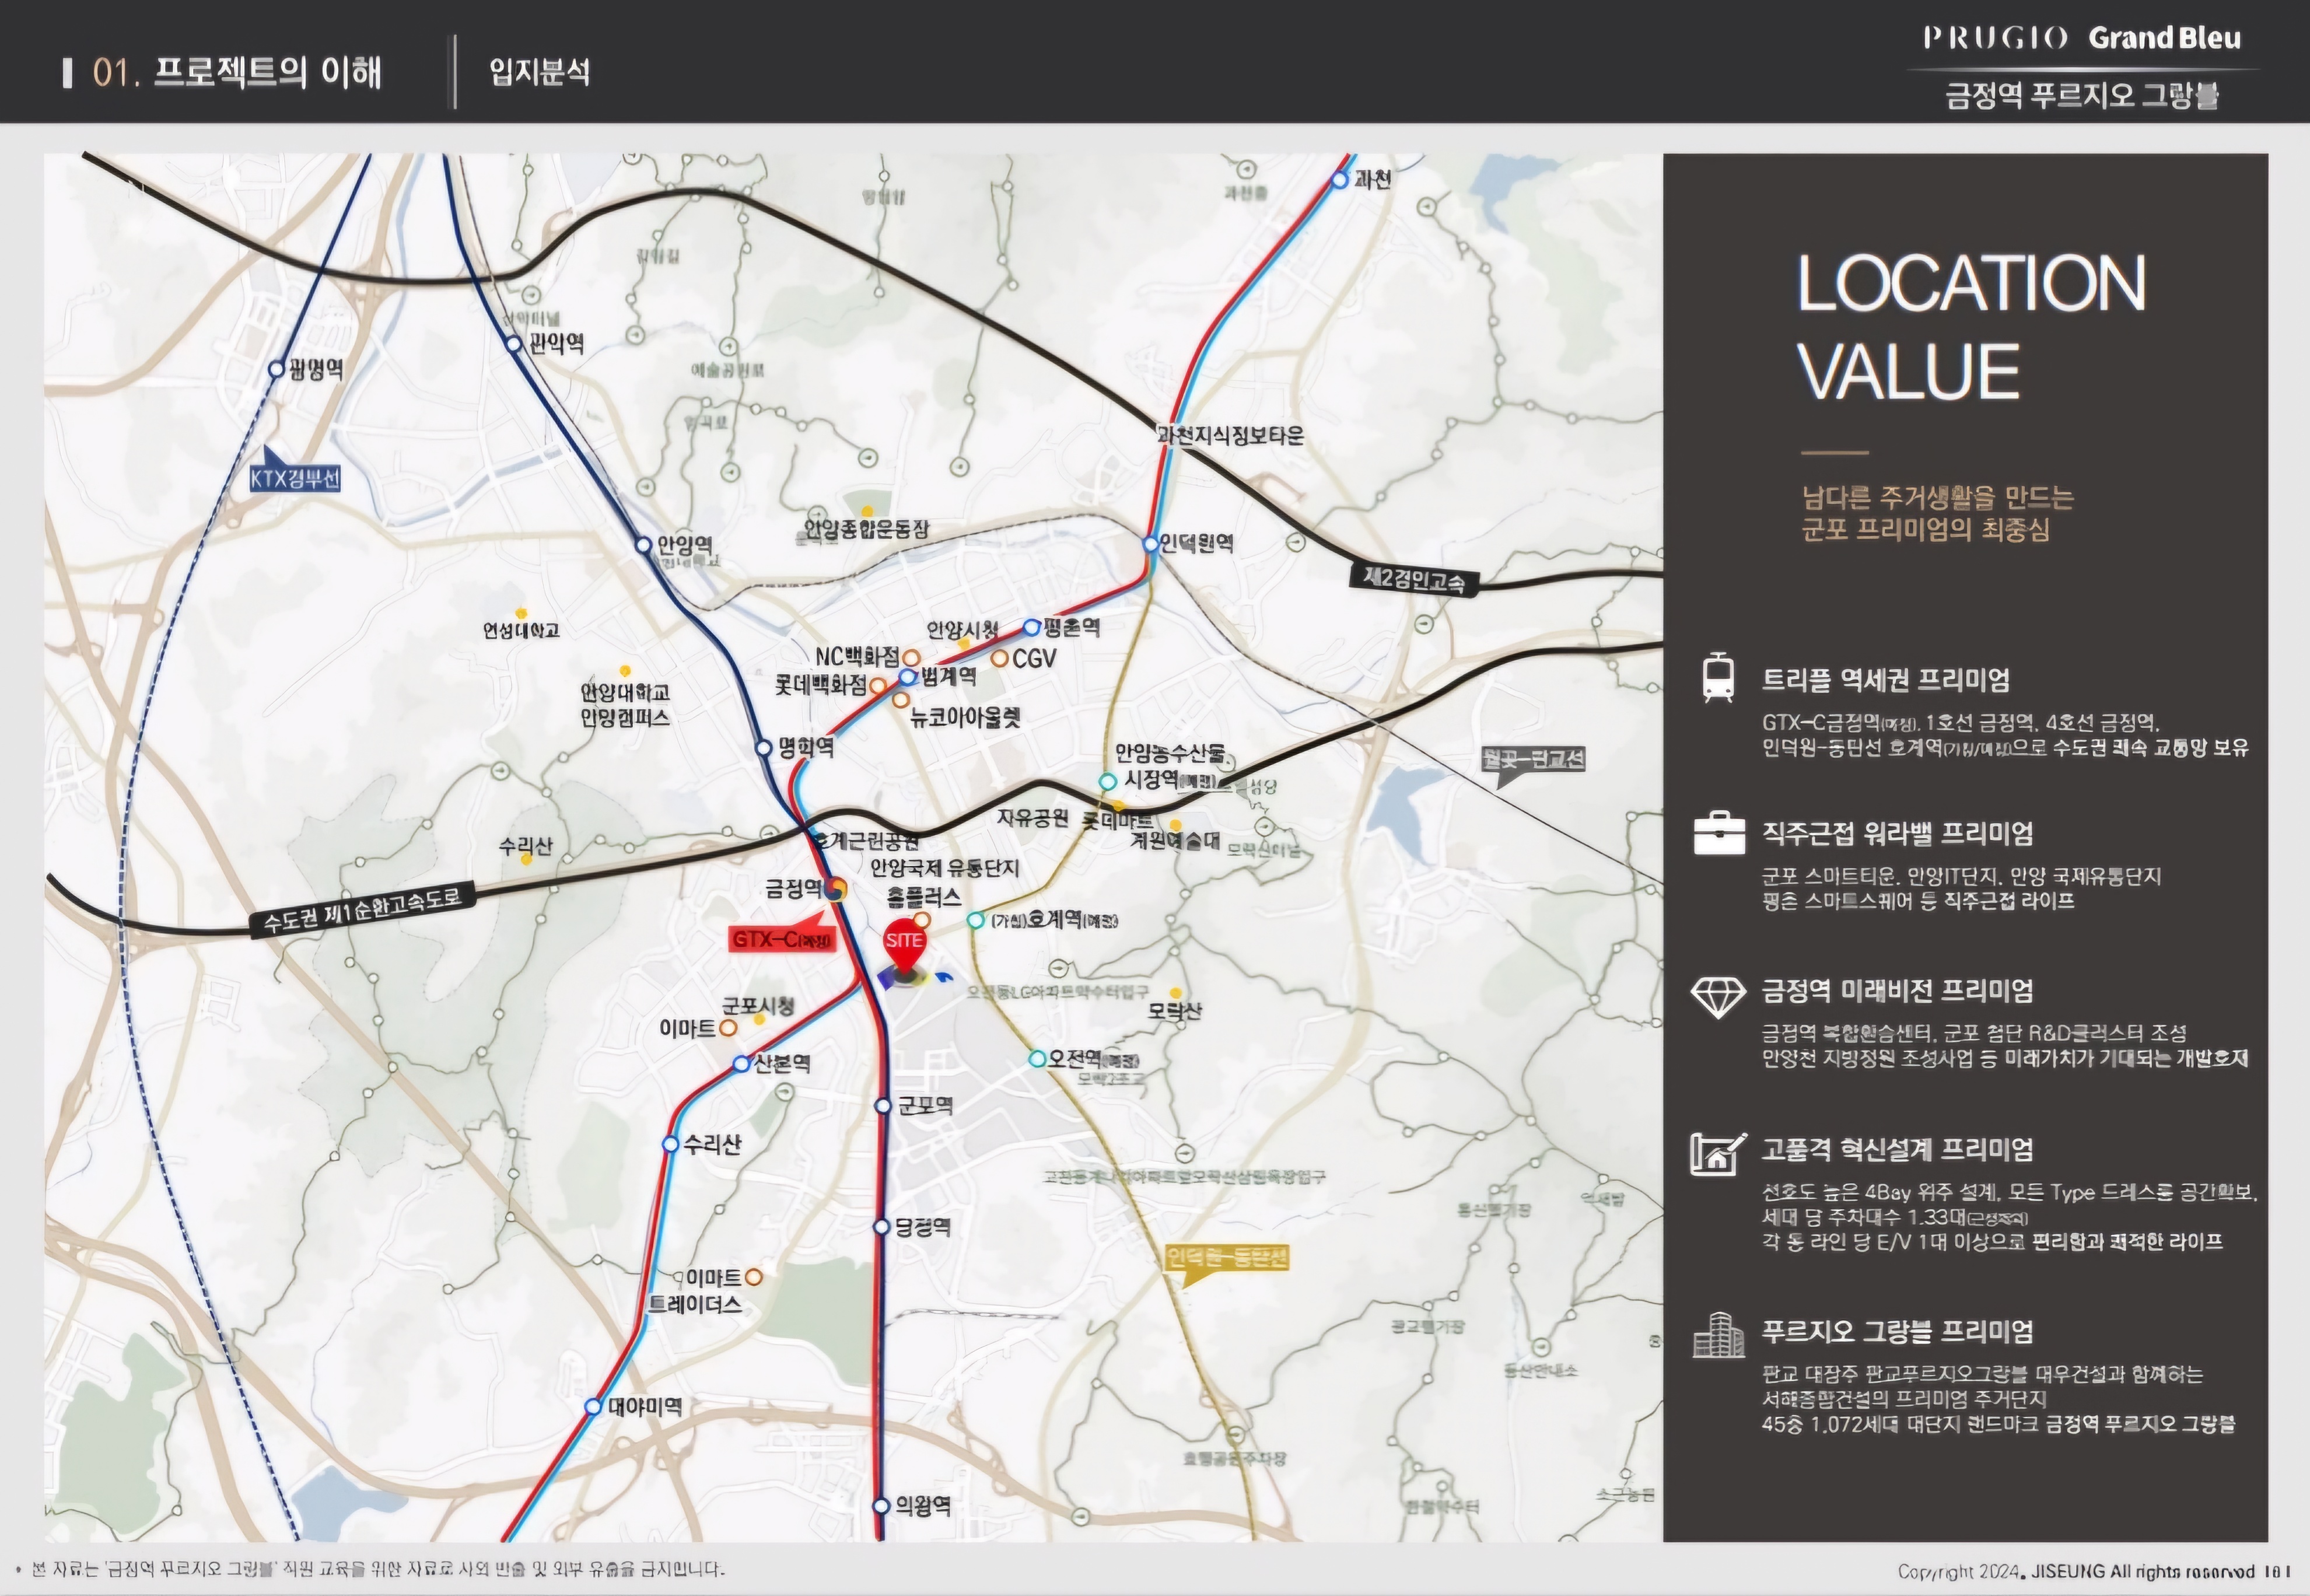Click the yellow 인덕원-동탄선 line tag
This screenshot has height=1596, width=2310.
pyautogui.click(x=1227, y=1258)
